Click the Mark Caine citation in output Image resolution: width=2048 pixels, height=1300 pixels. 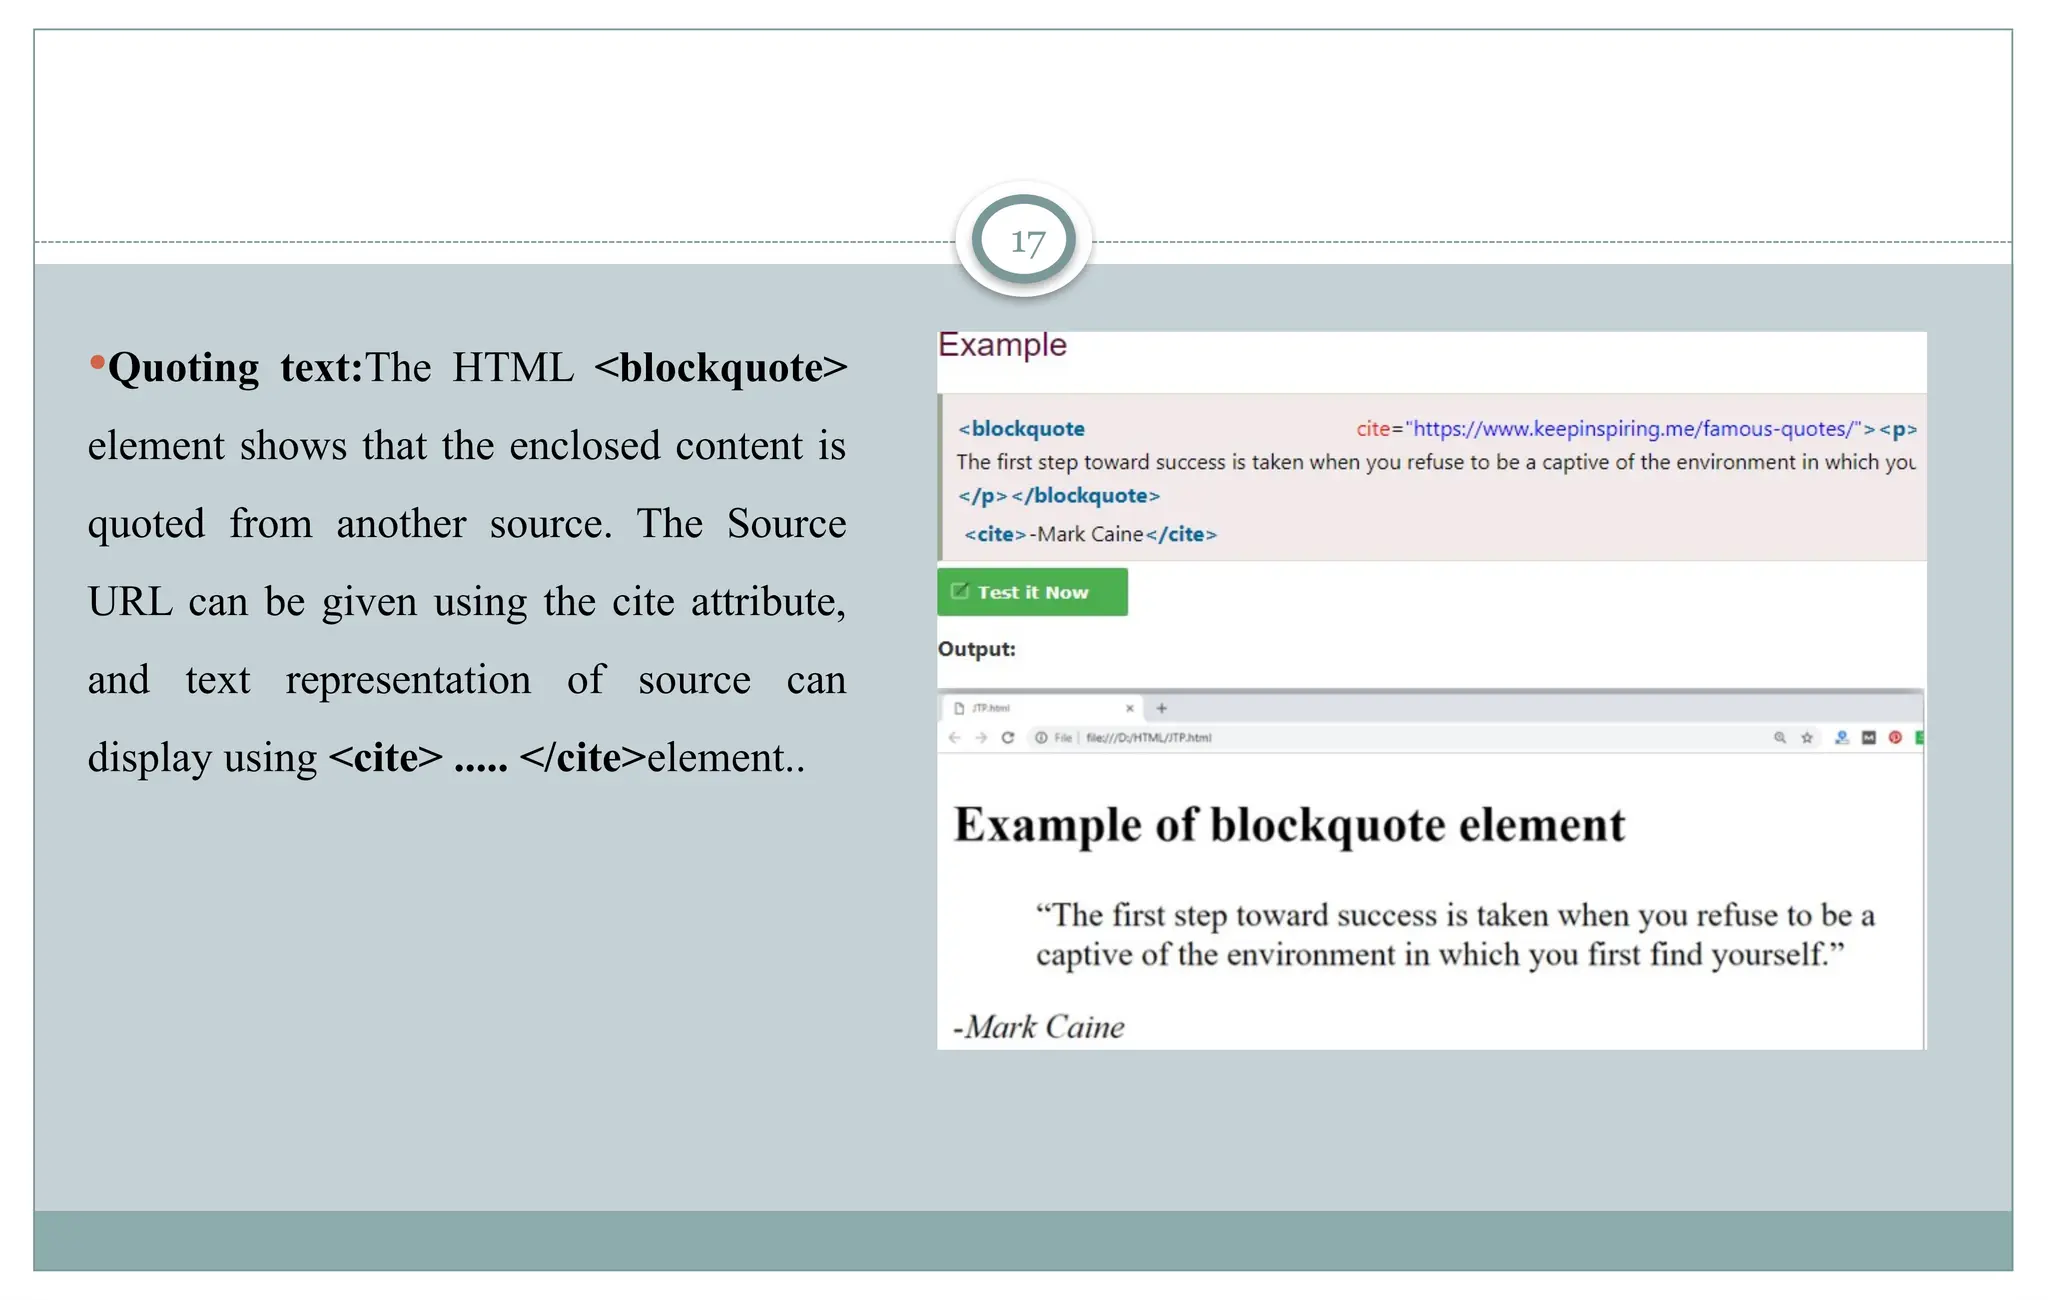click(x=1040, y=1027)
